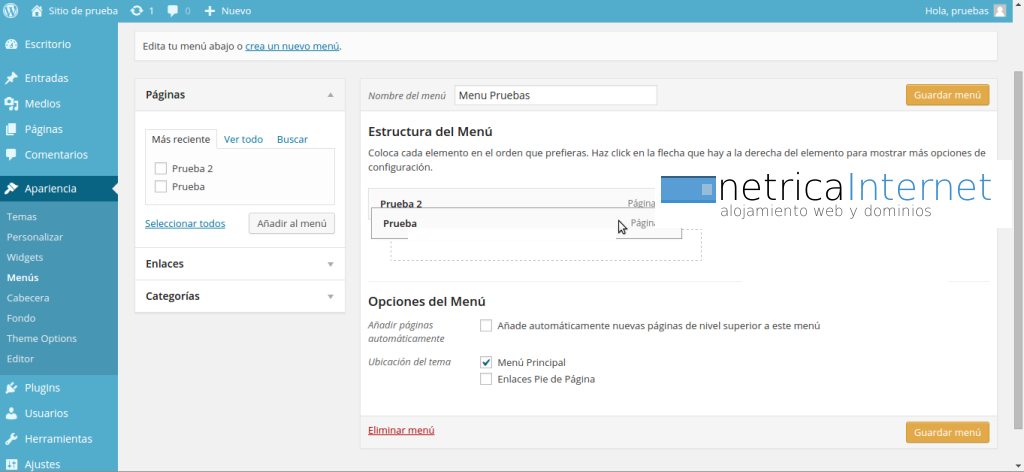Switch to the Ver todo tab

[243, 140]
